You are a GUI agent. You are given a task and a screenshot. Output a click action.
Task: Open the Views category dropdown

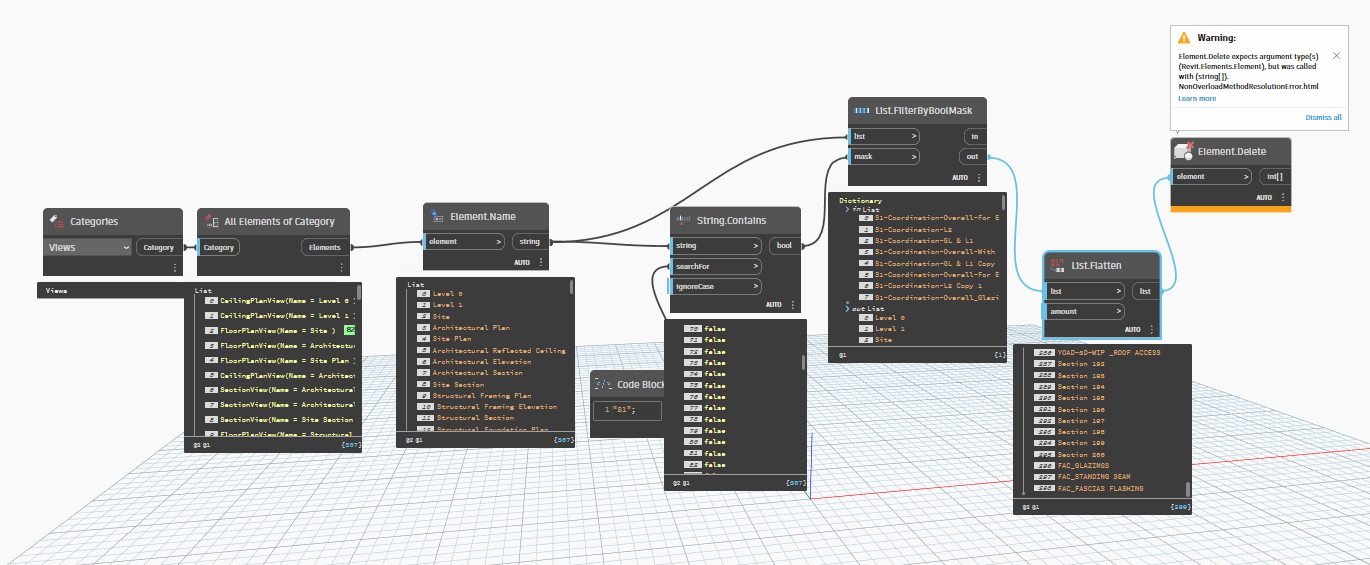[89, 247]
